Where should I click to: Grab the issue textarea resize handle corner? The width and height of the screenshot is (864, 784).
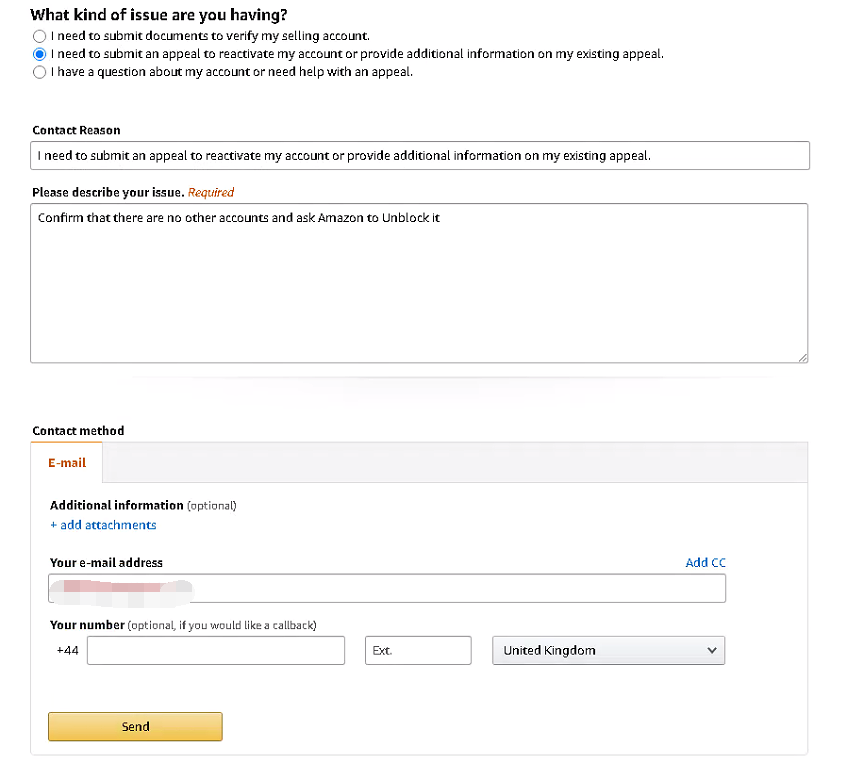click(x=803, y=357)
